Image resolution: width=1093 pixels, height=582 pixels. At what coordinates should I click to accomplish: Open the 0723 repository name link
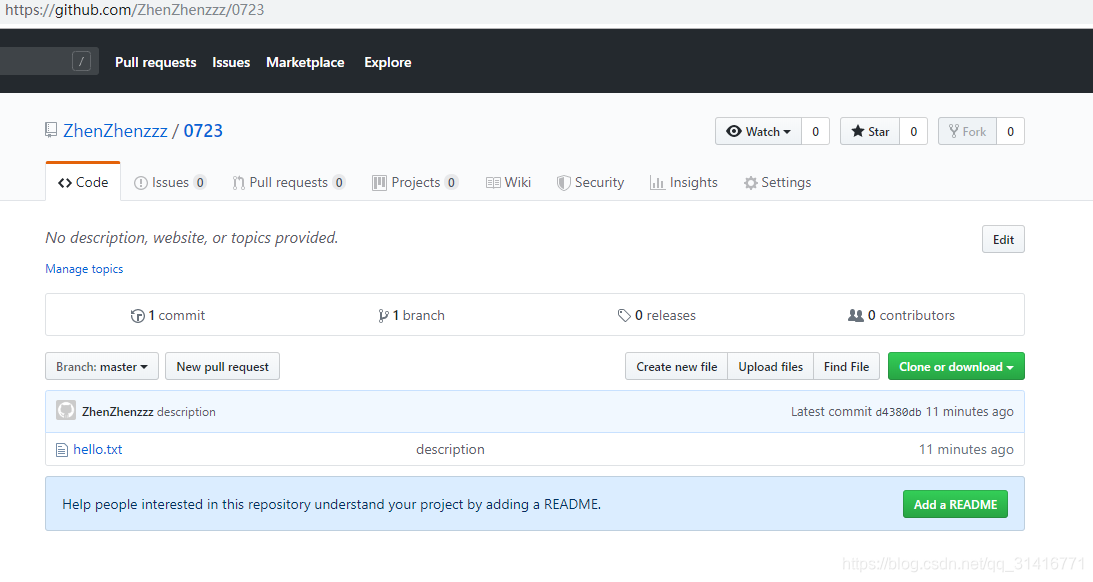click(x=203, y=130)
